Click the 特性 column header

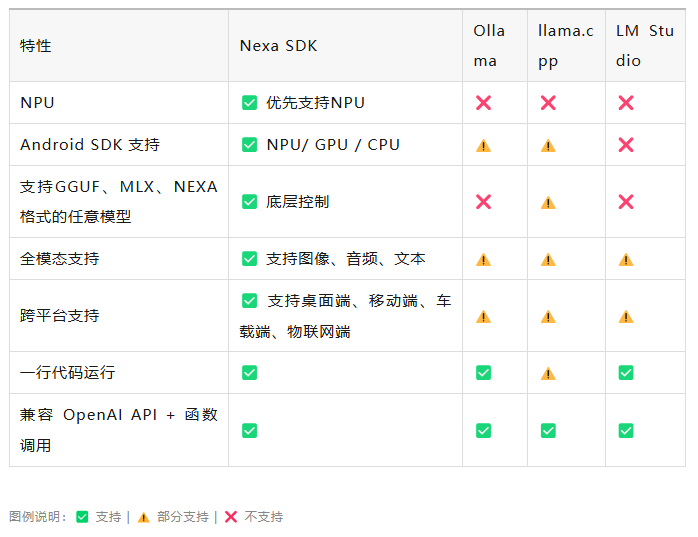click(36, 46)
